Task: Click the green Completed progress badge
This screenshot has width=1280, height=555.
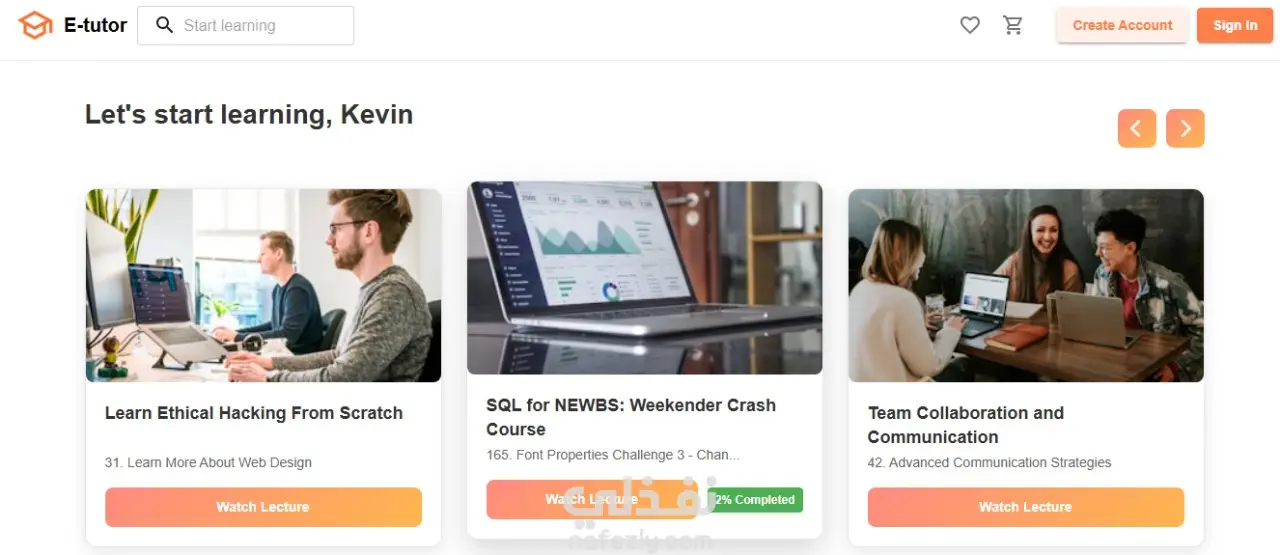Action: click(757, 500)
